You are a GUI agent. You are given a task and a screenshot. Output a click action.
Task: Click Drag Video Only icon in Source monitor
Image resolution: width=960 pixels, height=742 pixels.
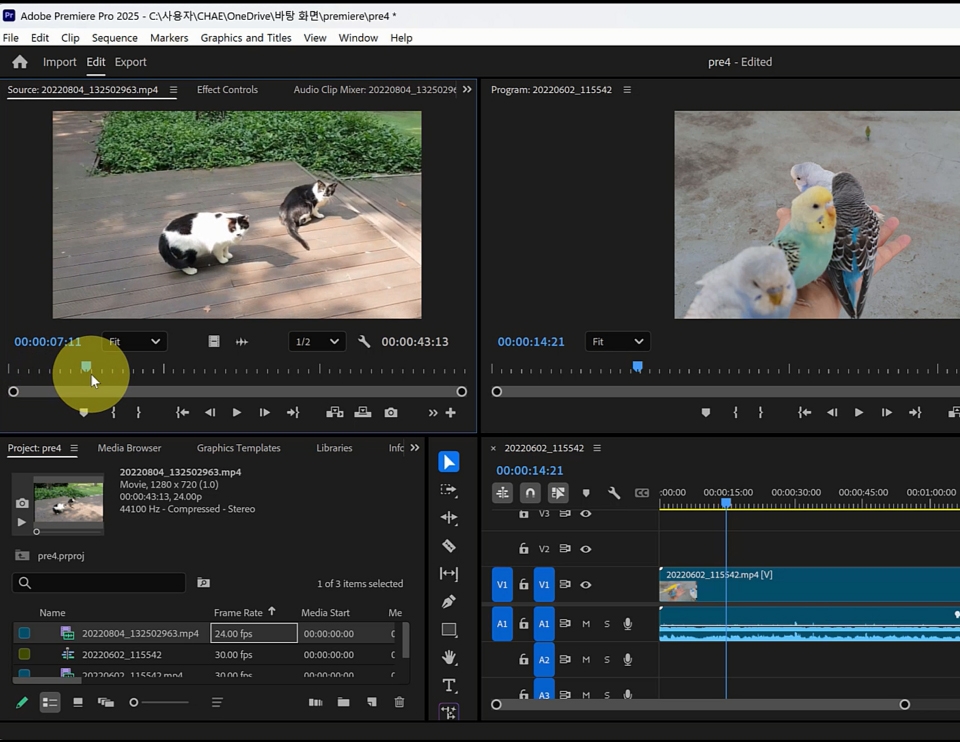[x=214, y=342]
